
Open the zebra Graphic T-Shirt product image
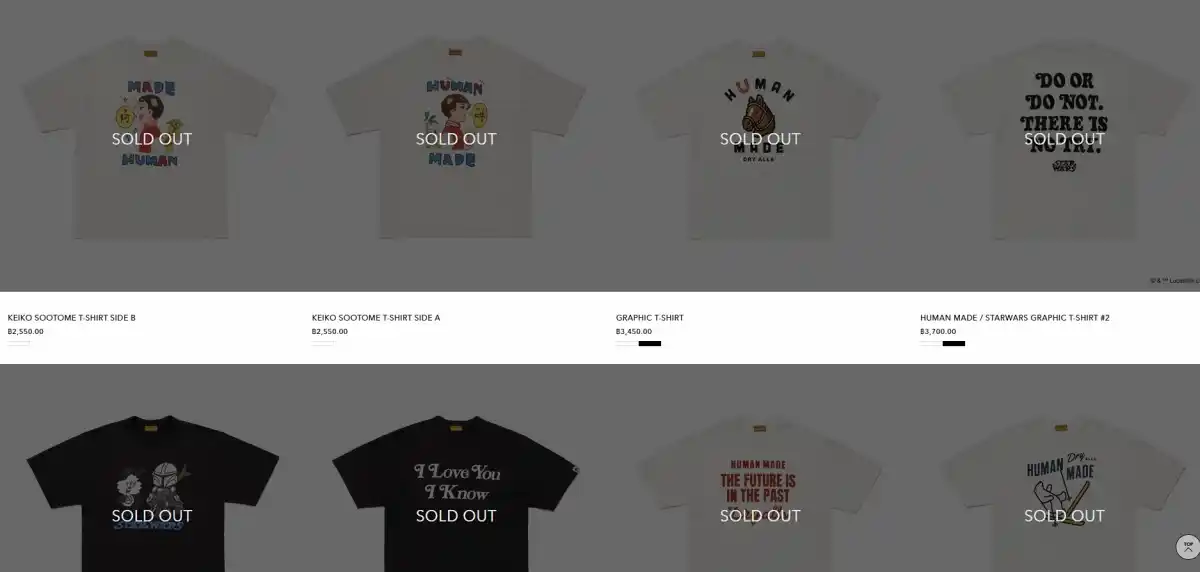760,146
